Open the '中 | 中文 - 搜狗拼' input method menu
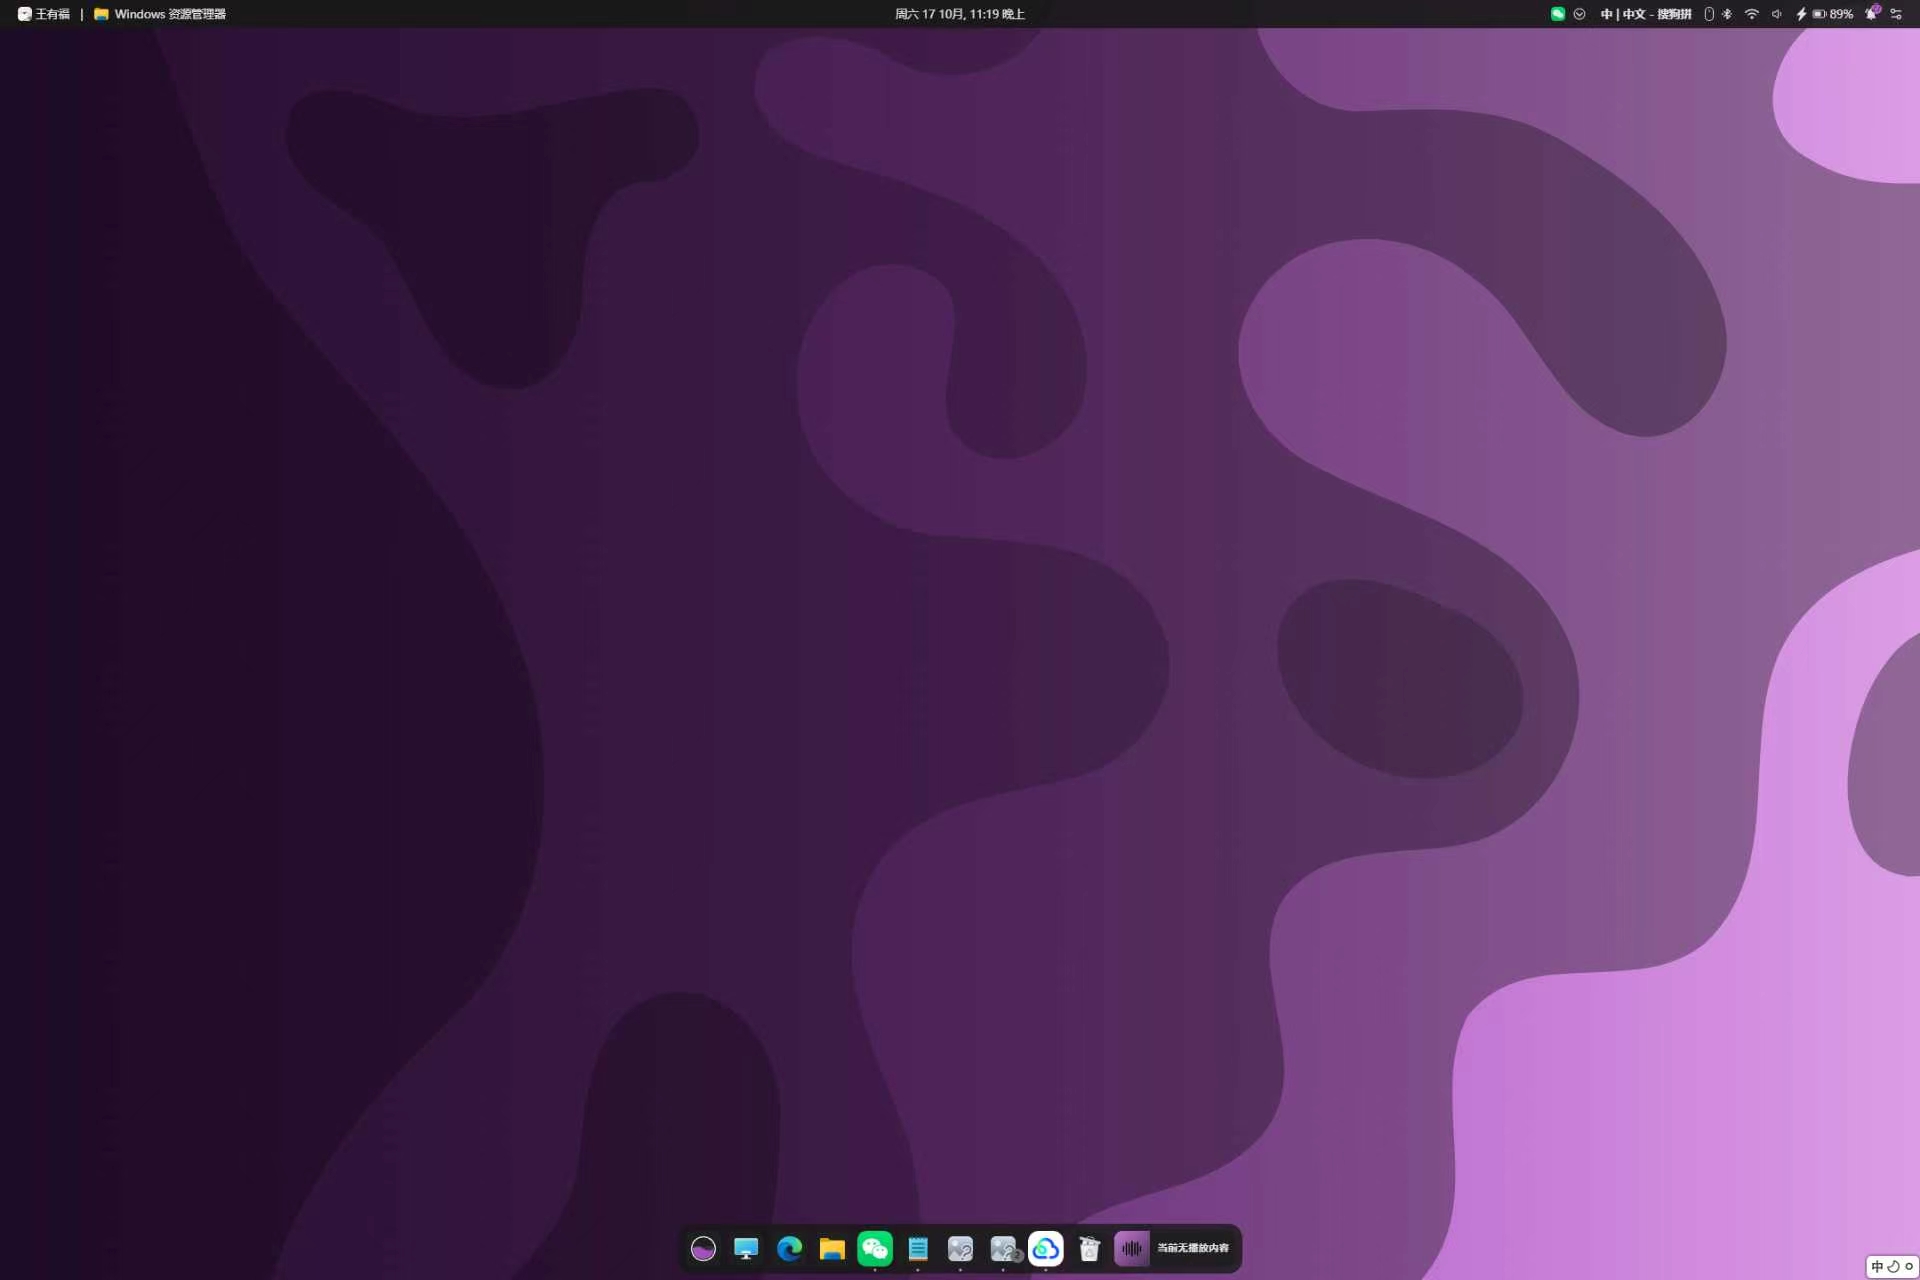The height and width of the screenshot is (1280, 1920). tap(1646, 14)
